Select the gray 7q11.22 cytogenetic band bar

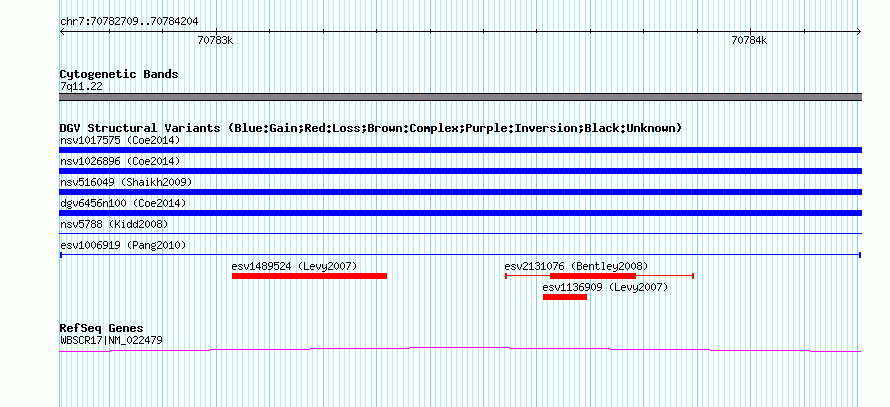(x=460, y=97)
